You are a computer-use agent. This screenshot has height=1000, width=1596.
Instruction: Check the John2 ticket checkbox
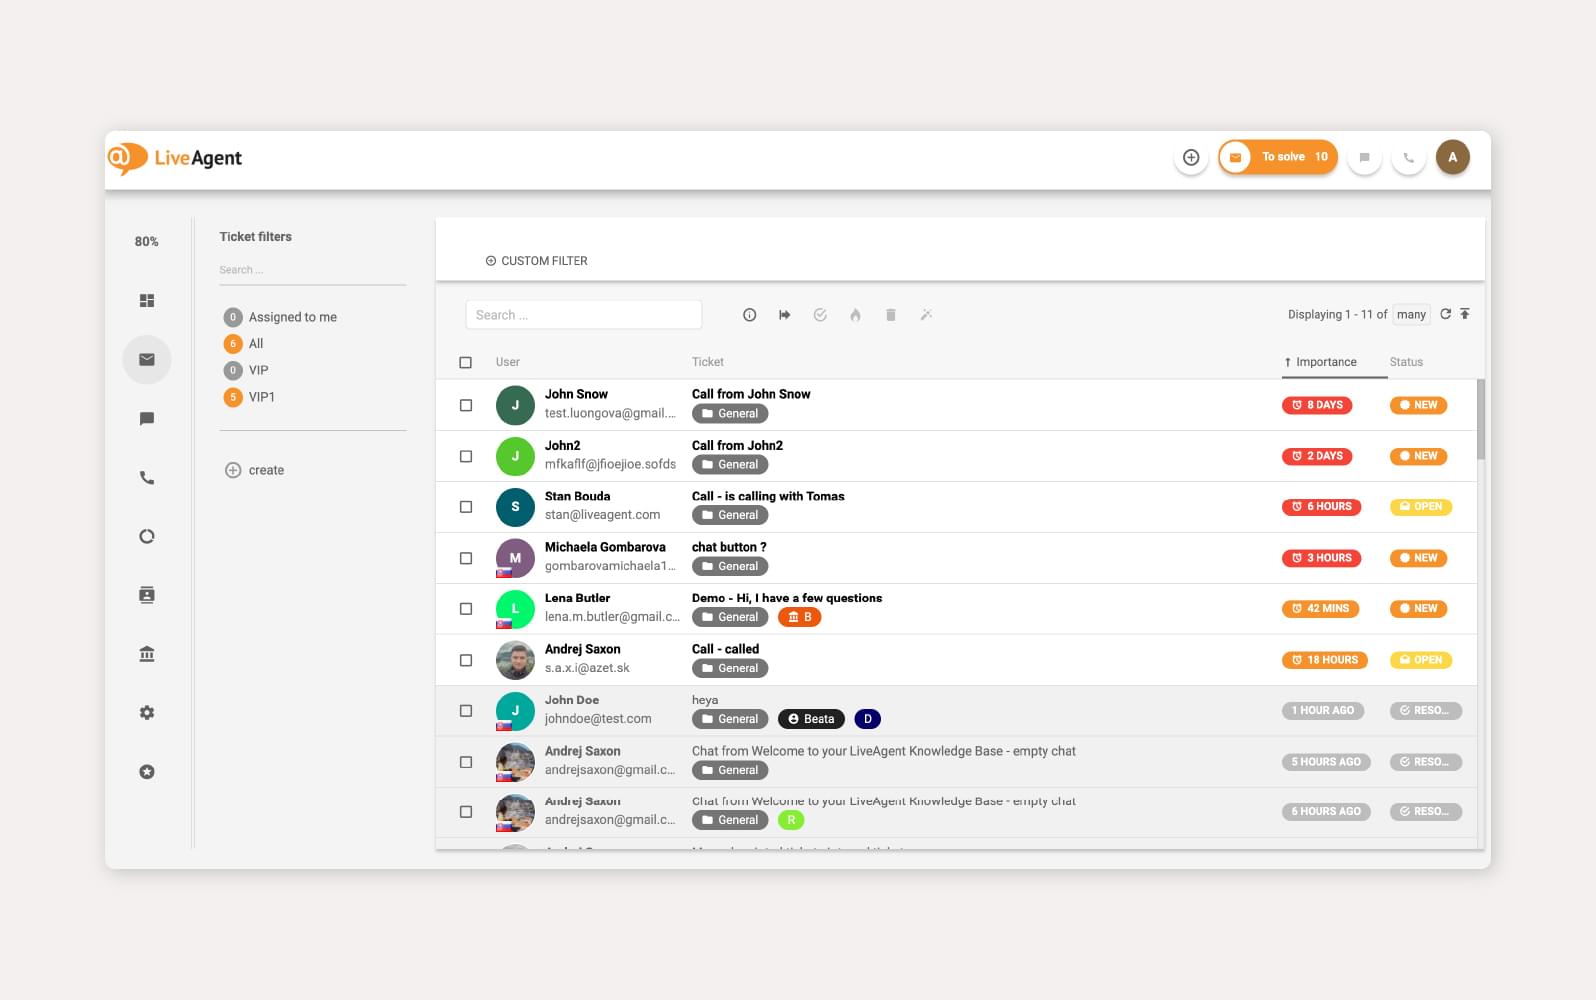[465, 456]
